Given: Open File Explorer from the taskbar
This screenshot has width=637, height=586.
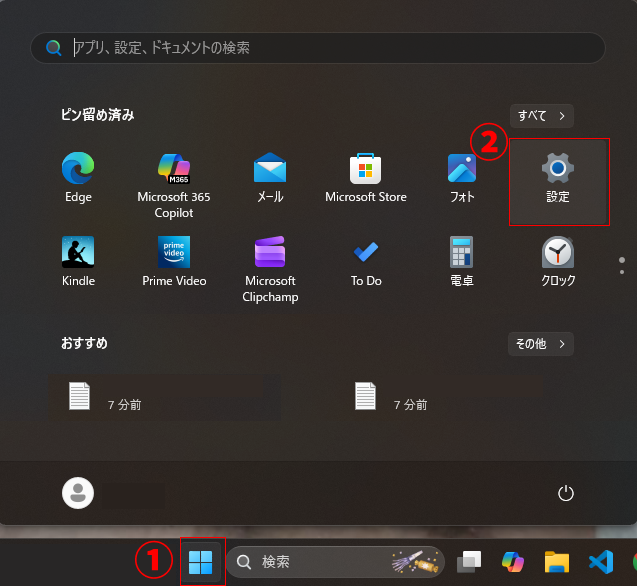Looking at the screenshot, I should coord(556,562).
